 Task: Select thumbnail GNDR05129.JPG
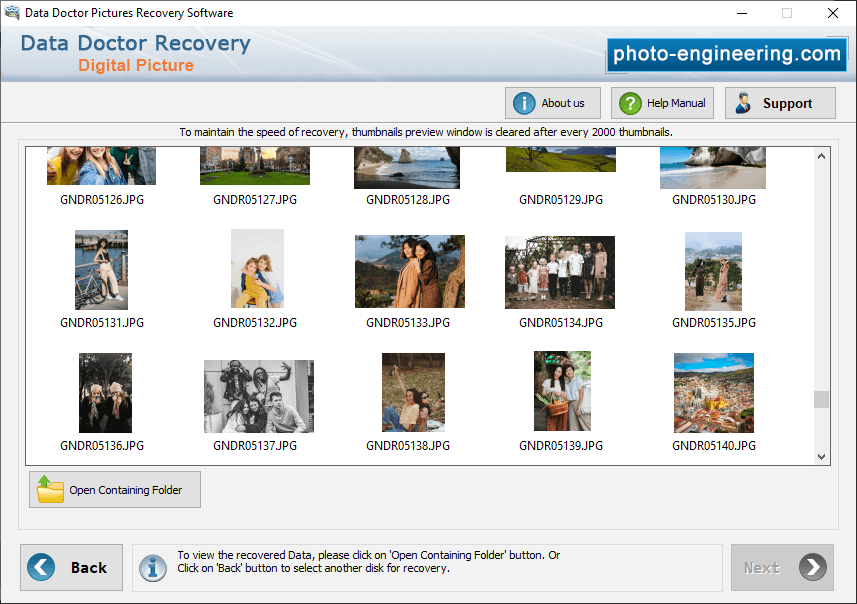561,159
